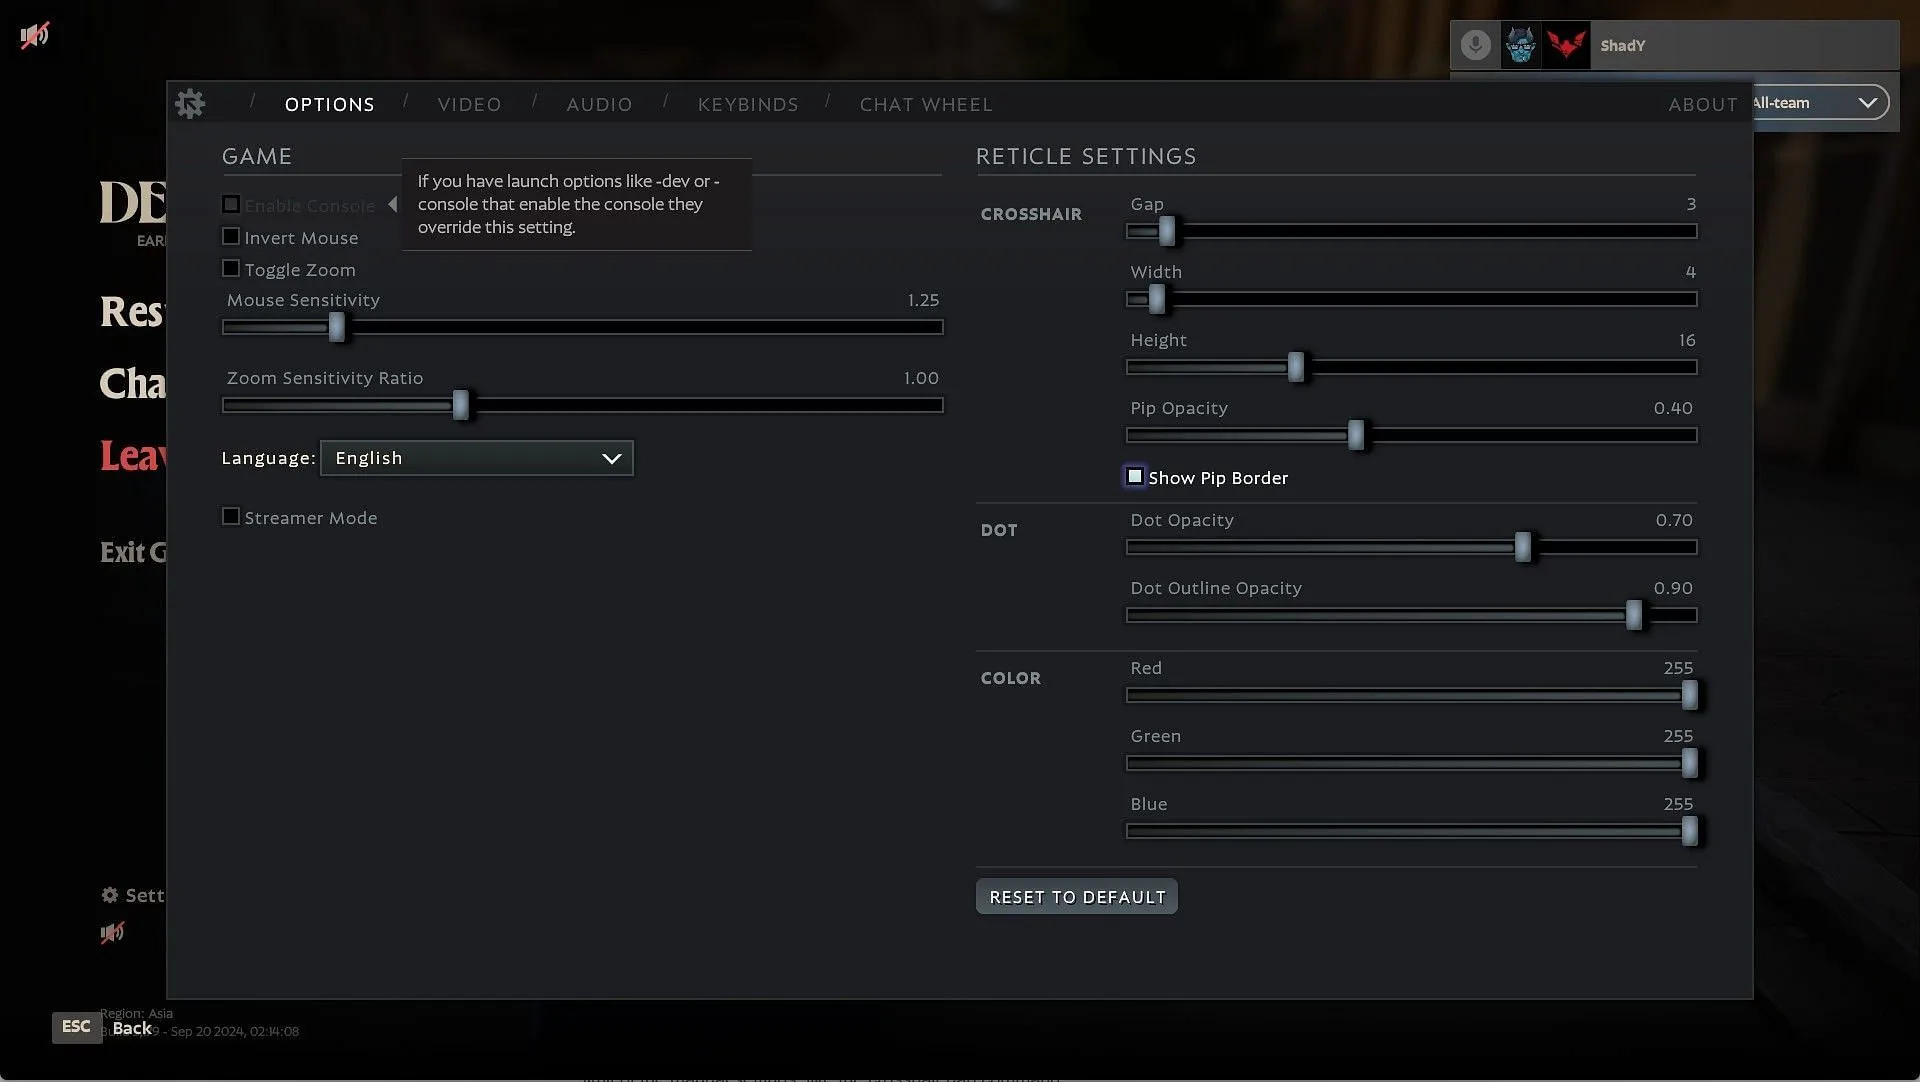Adjust the Mouse Sensitivity slider
The image size is (1920, 1082).
(335, 326)
